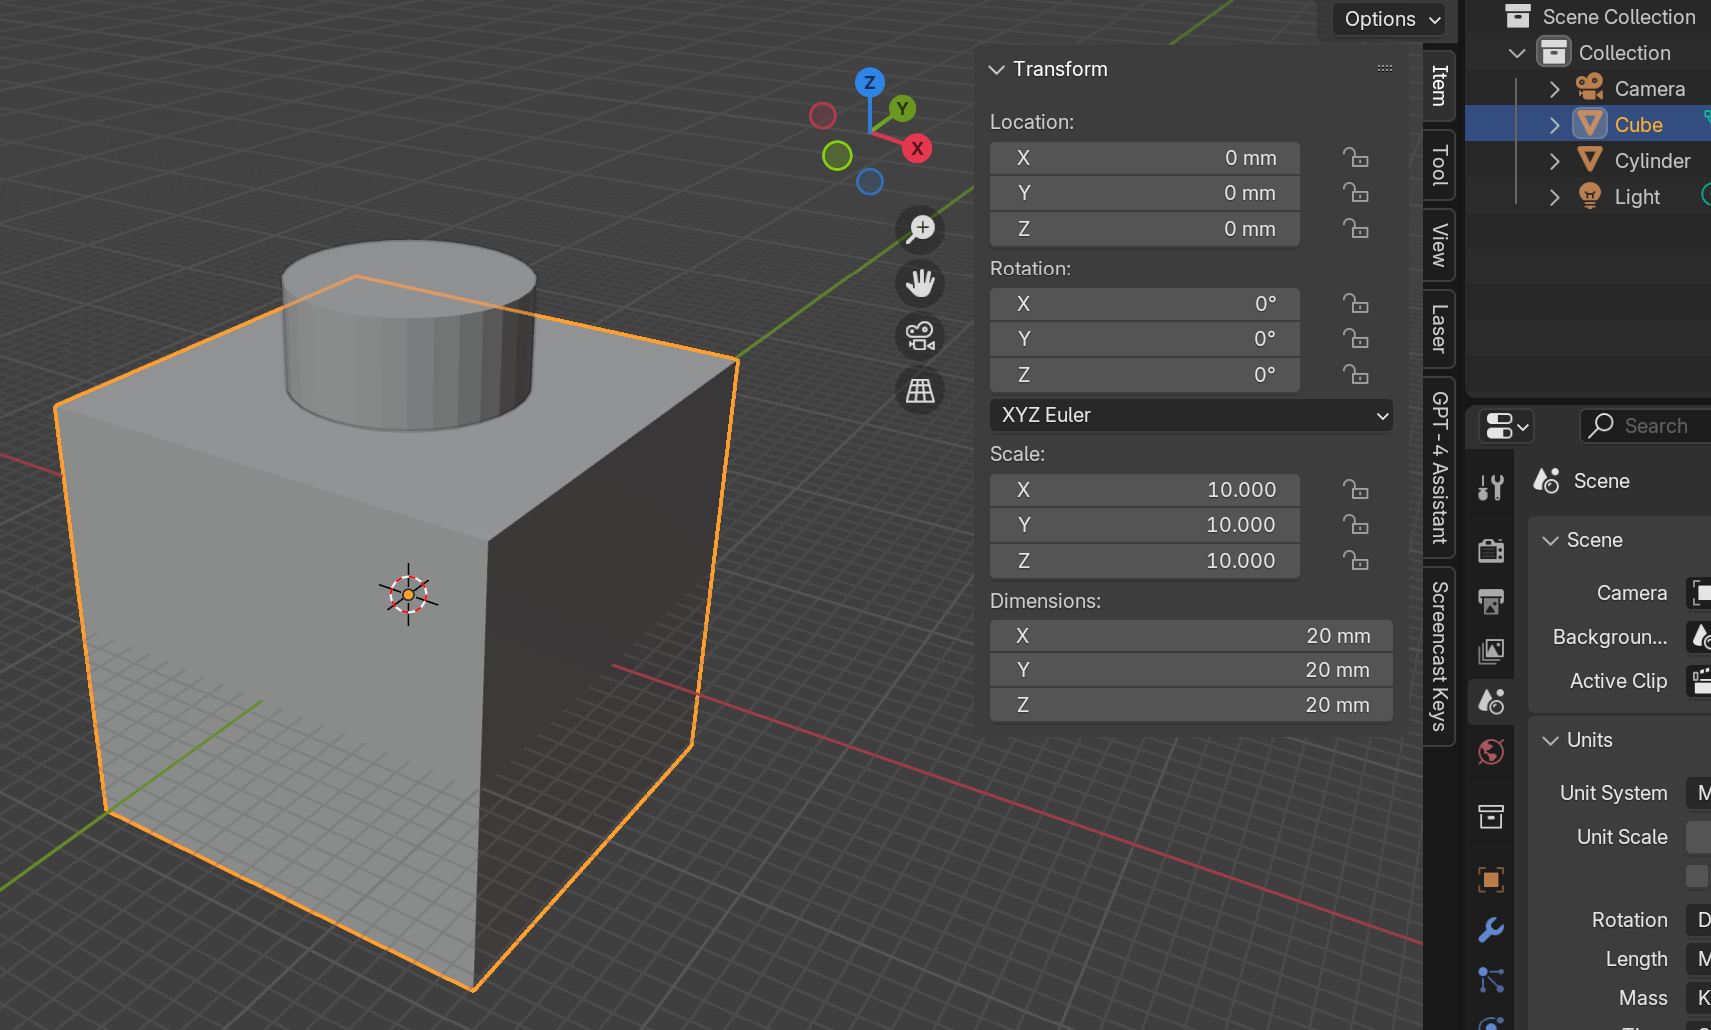Image resolution: width=1711 pixels, height=1030 pixels.
Task: Switch to World properties globe icon
Action: pos(1490,751)
